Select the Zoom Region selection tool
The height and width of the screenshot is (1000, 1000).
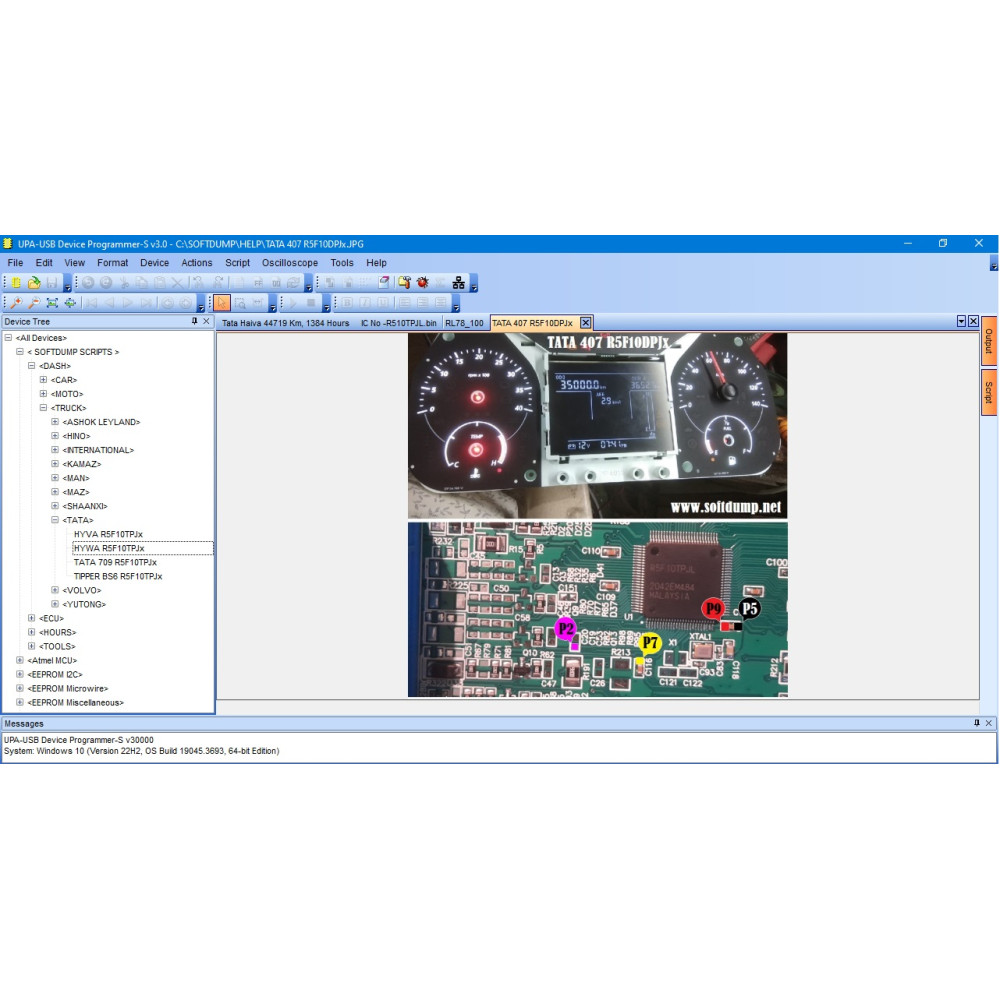click(240, 303)
